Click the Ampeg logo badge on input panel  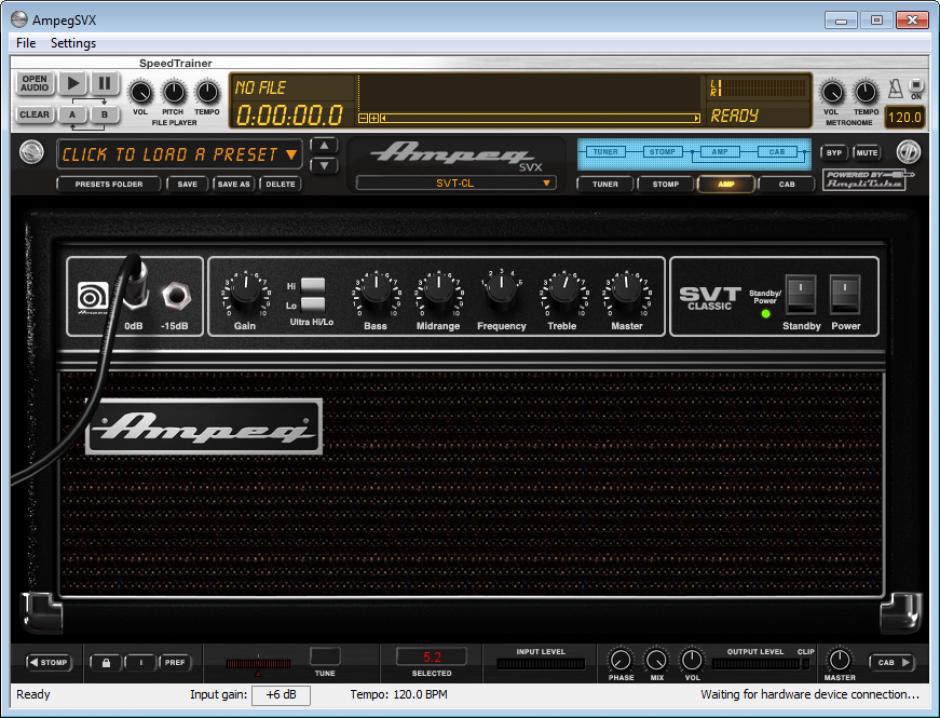pos(94,297)
